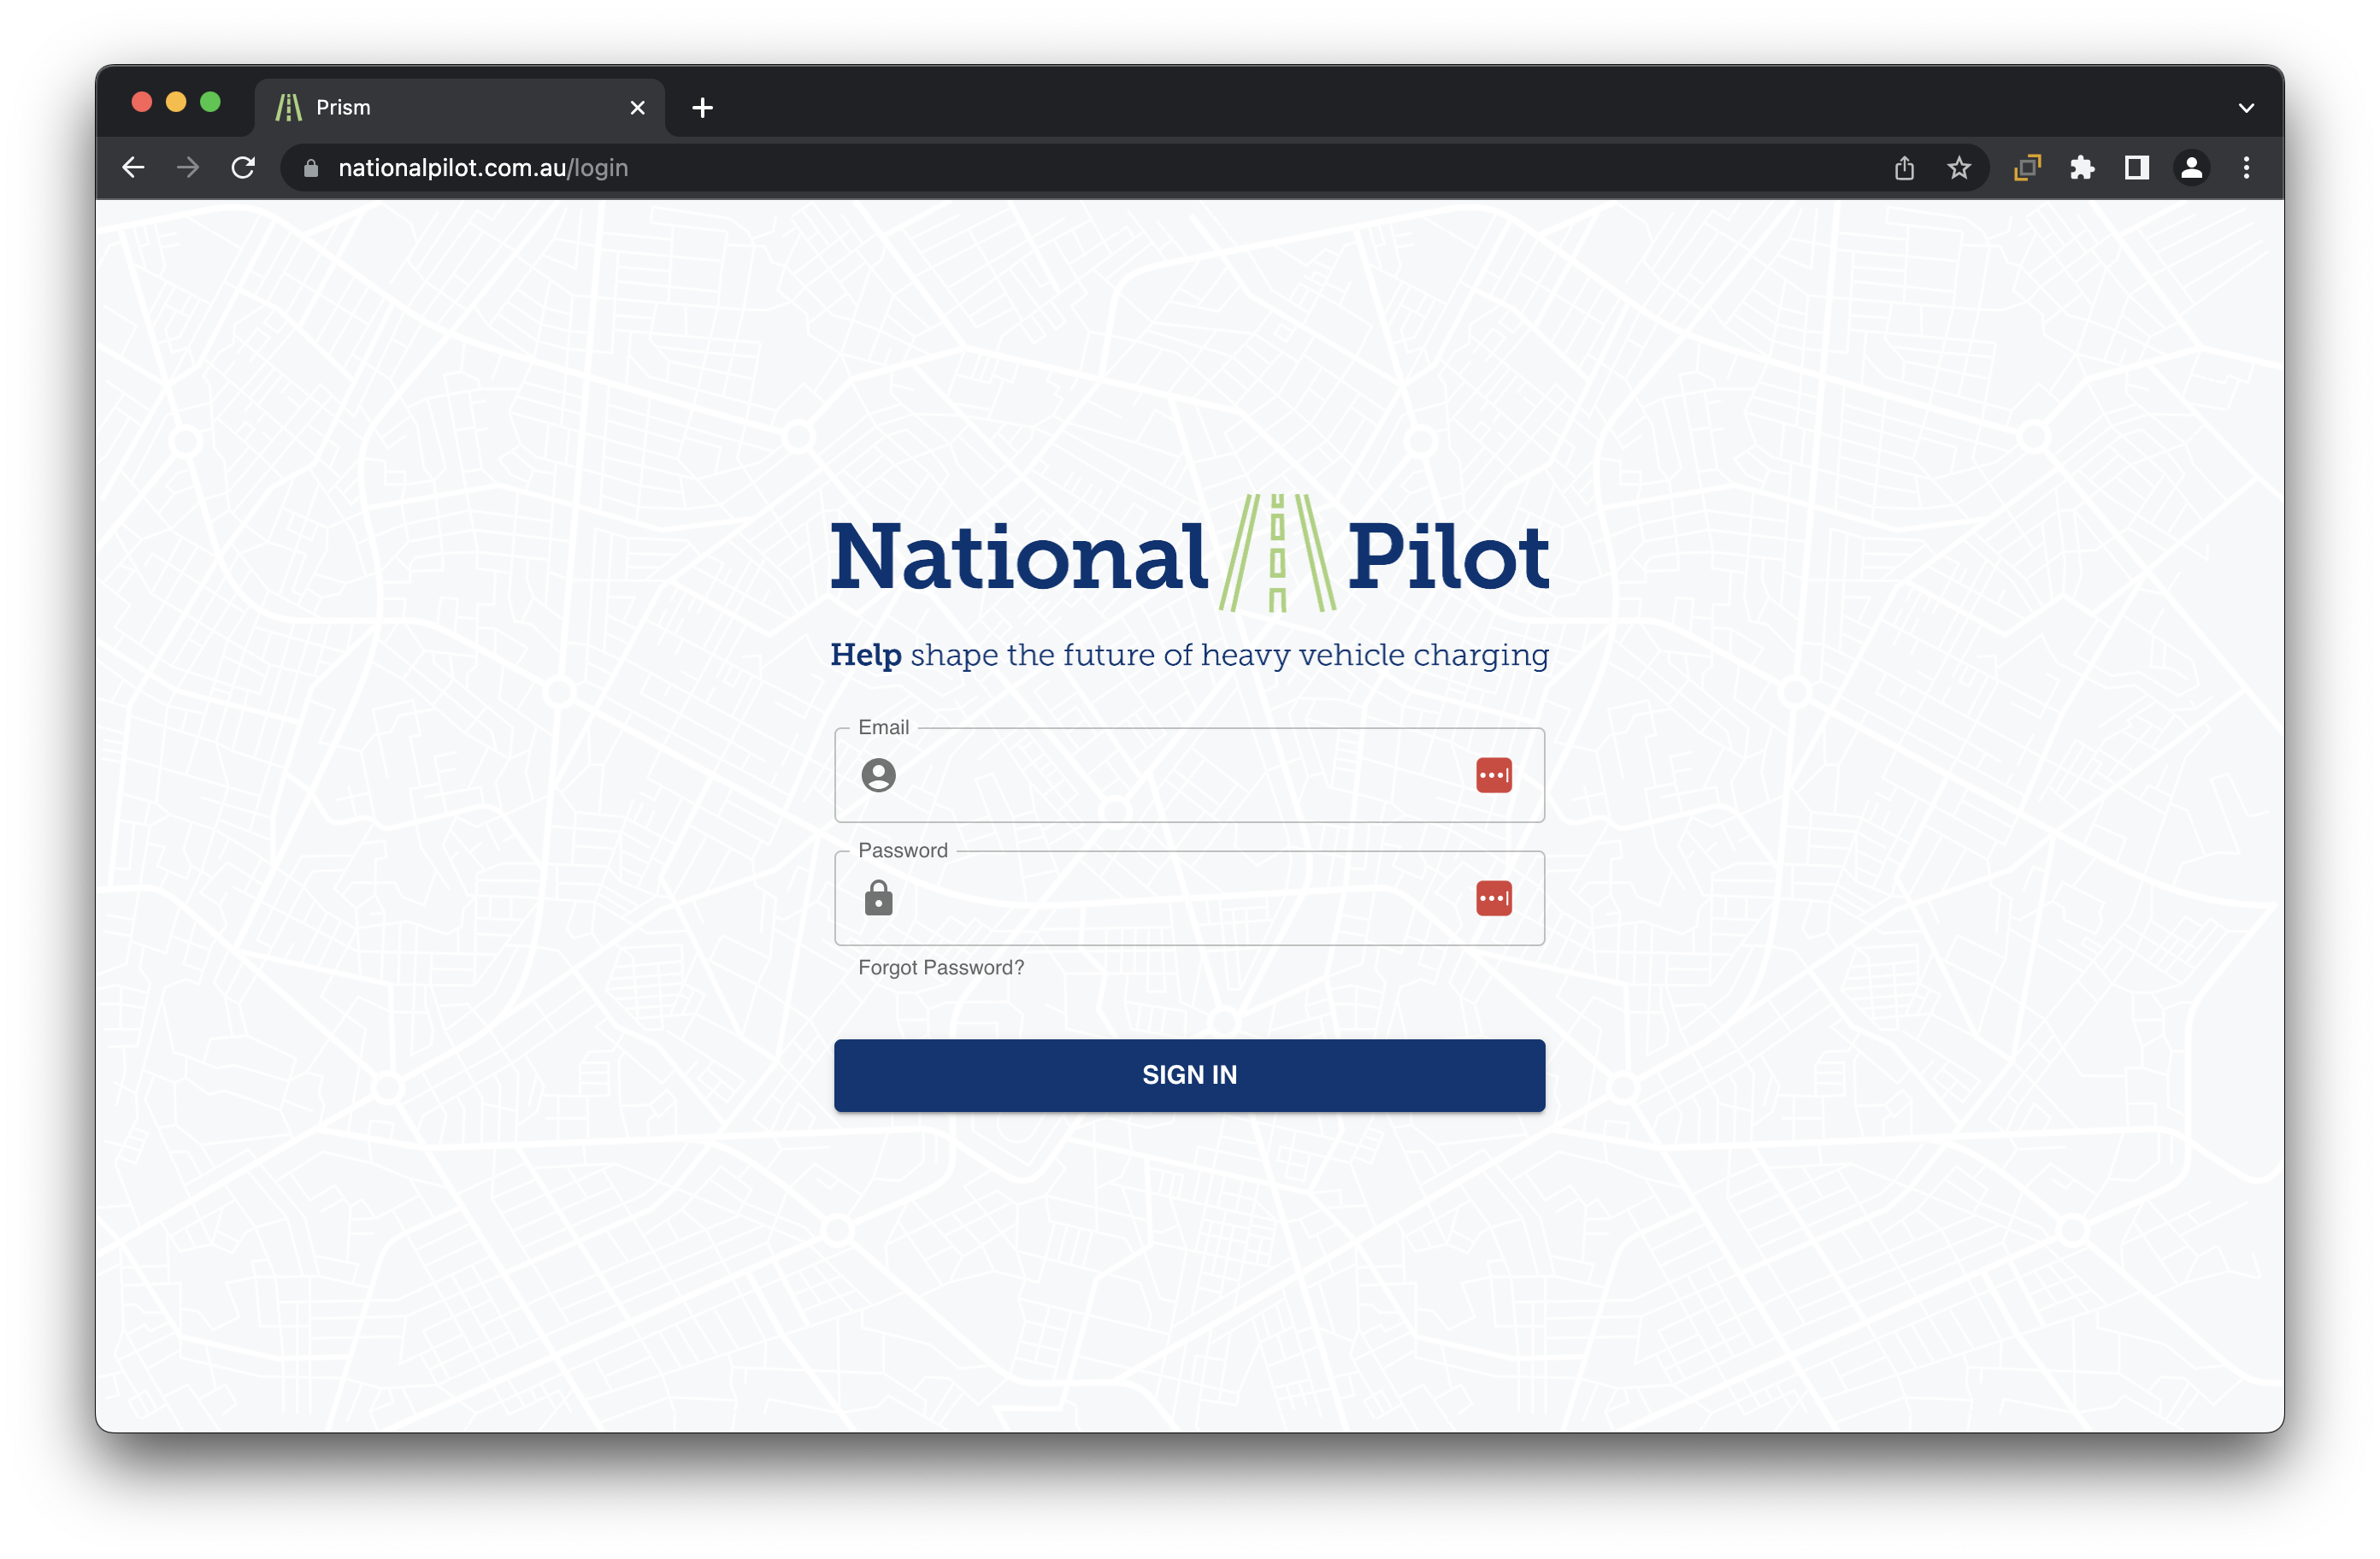The image size is (2380, 1559).
Task: Close the Prism tab
Action: coord(637,108)
